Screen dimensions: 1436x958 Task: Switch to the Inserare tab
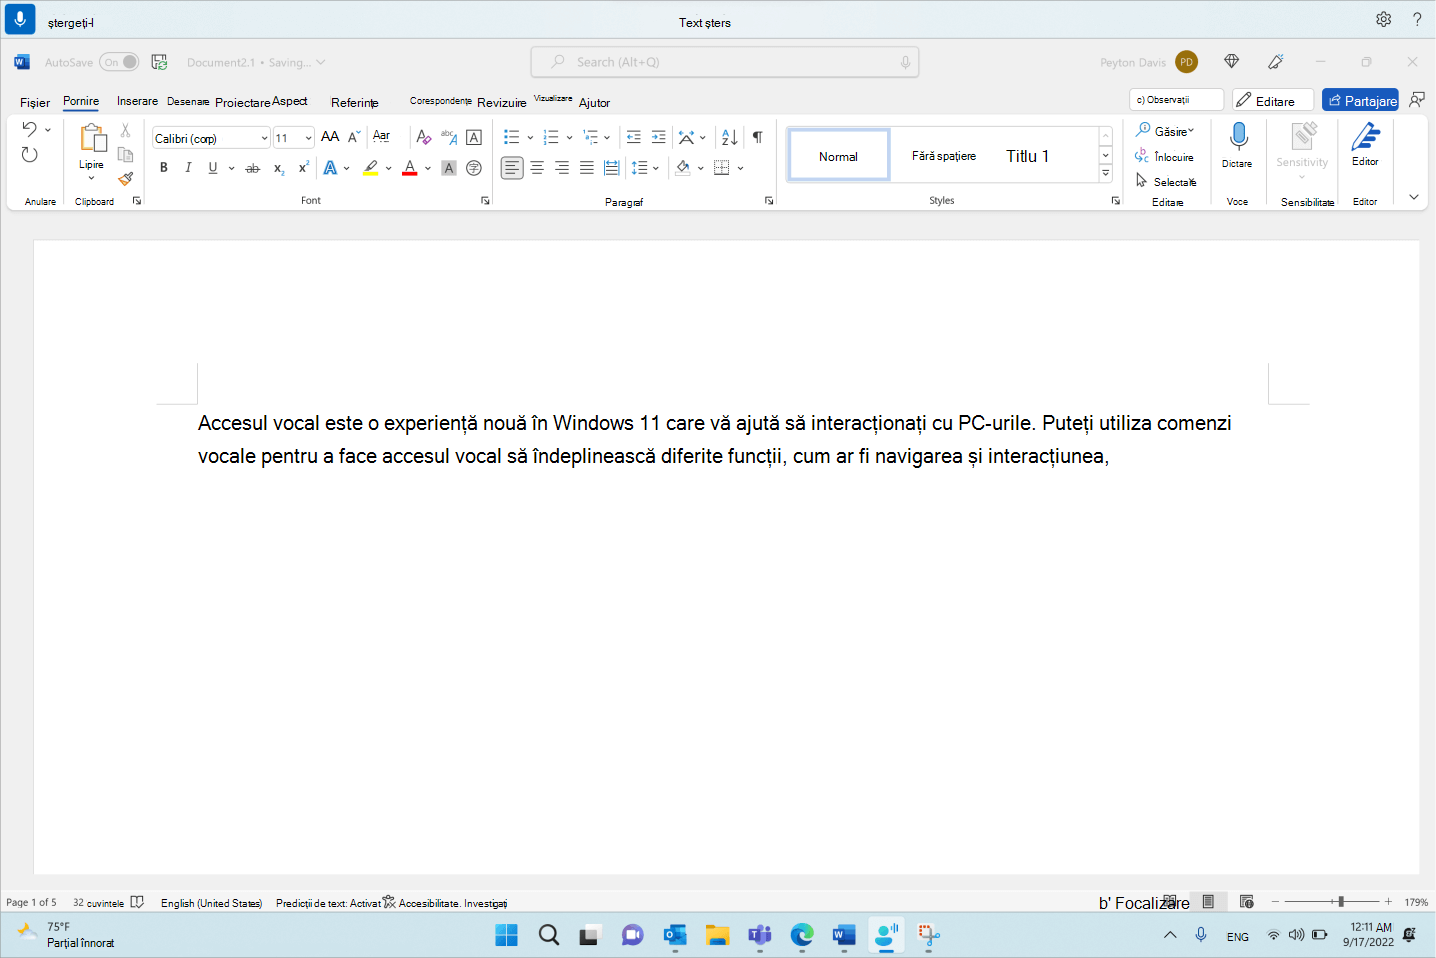coord(137,101)
